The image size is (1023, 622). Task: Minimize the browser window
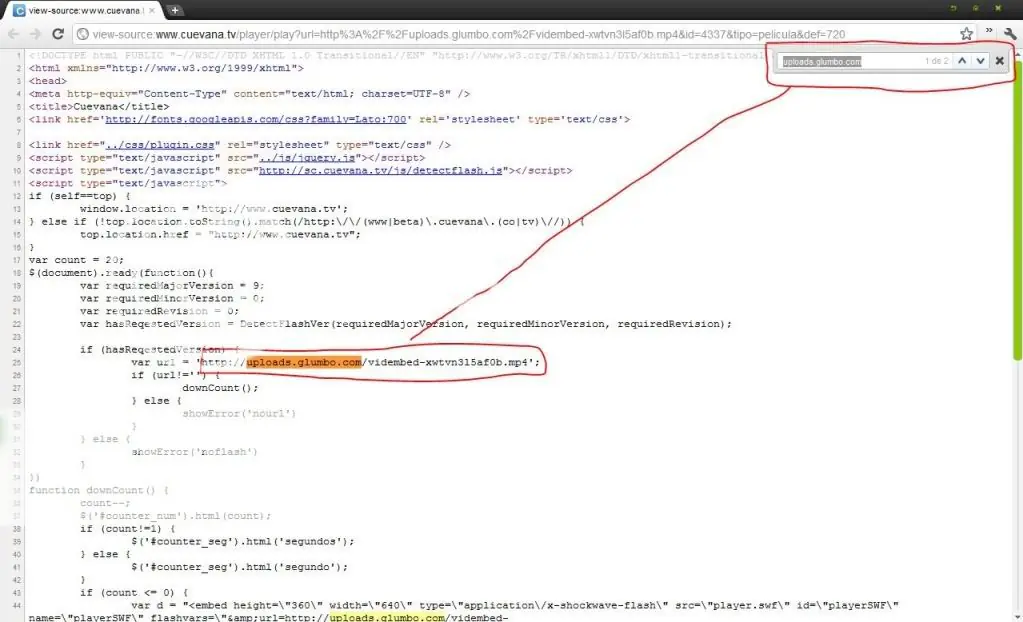tap(953, 8)
